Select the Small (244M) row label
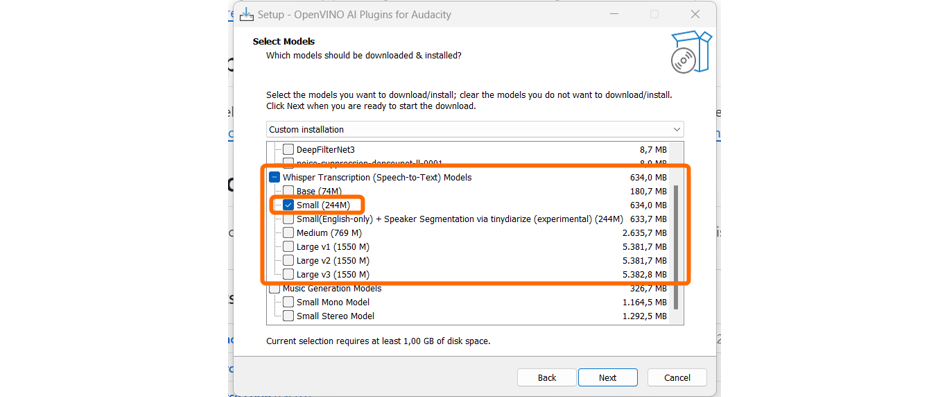The image size is (949, 397). click(323, 205)
